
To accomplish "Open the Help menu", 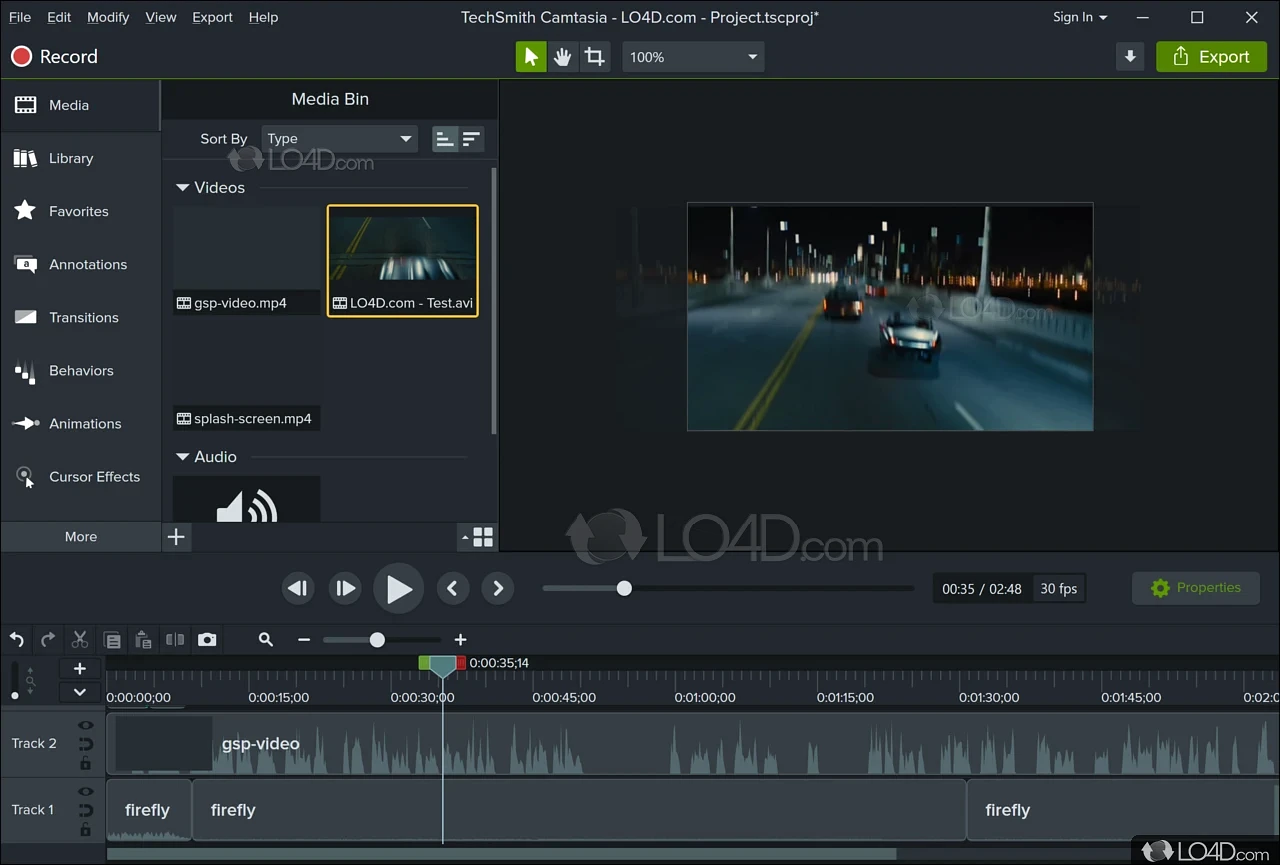I will click(263, 17).
